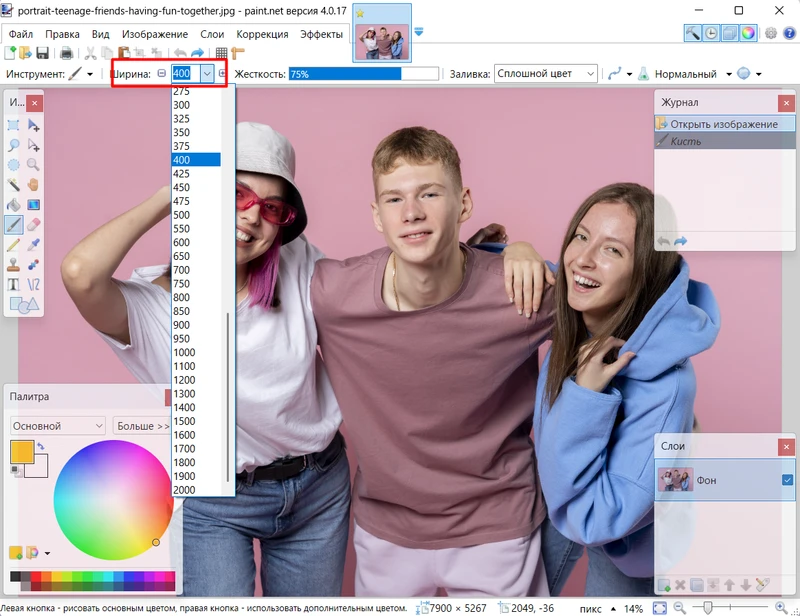The width and height of the screenshot is (800, 616).
Task: Click the Save floppy disk icon
Action: tap(42, 53)
